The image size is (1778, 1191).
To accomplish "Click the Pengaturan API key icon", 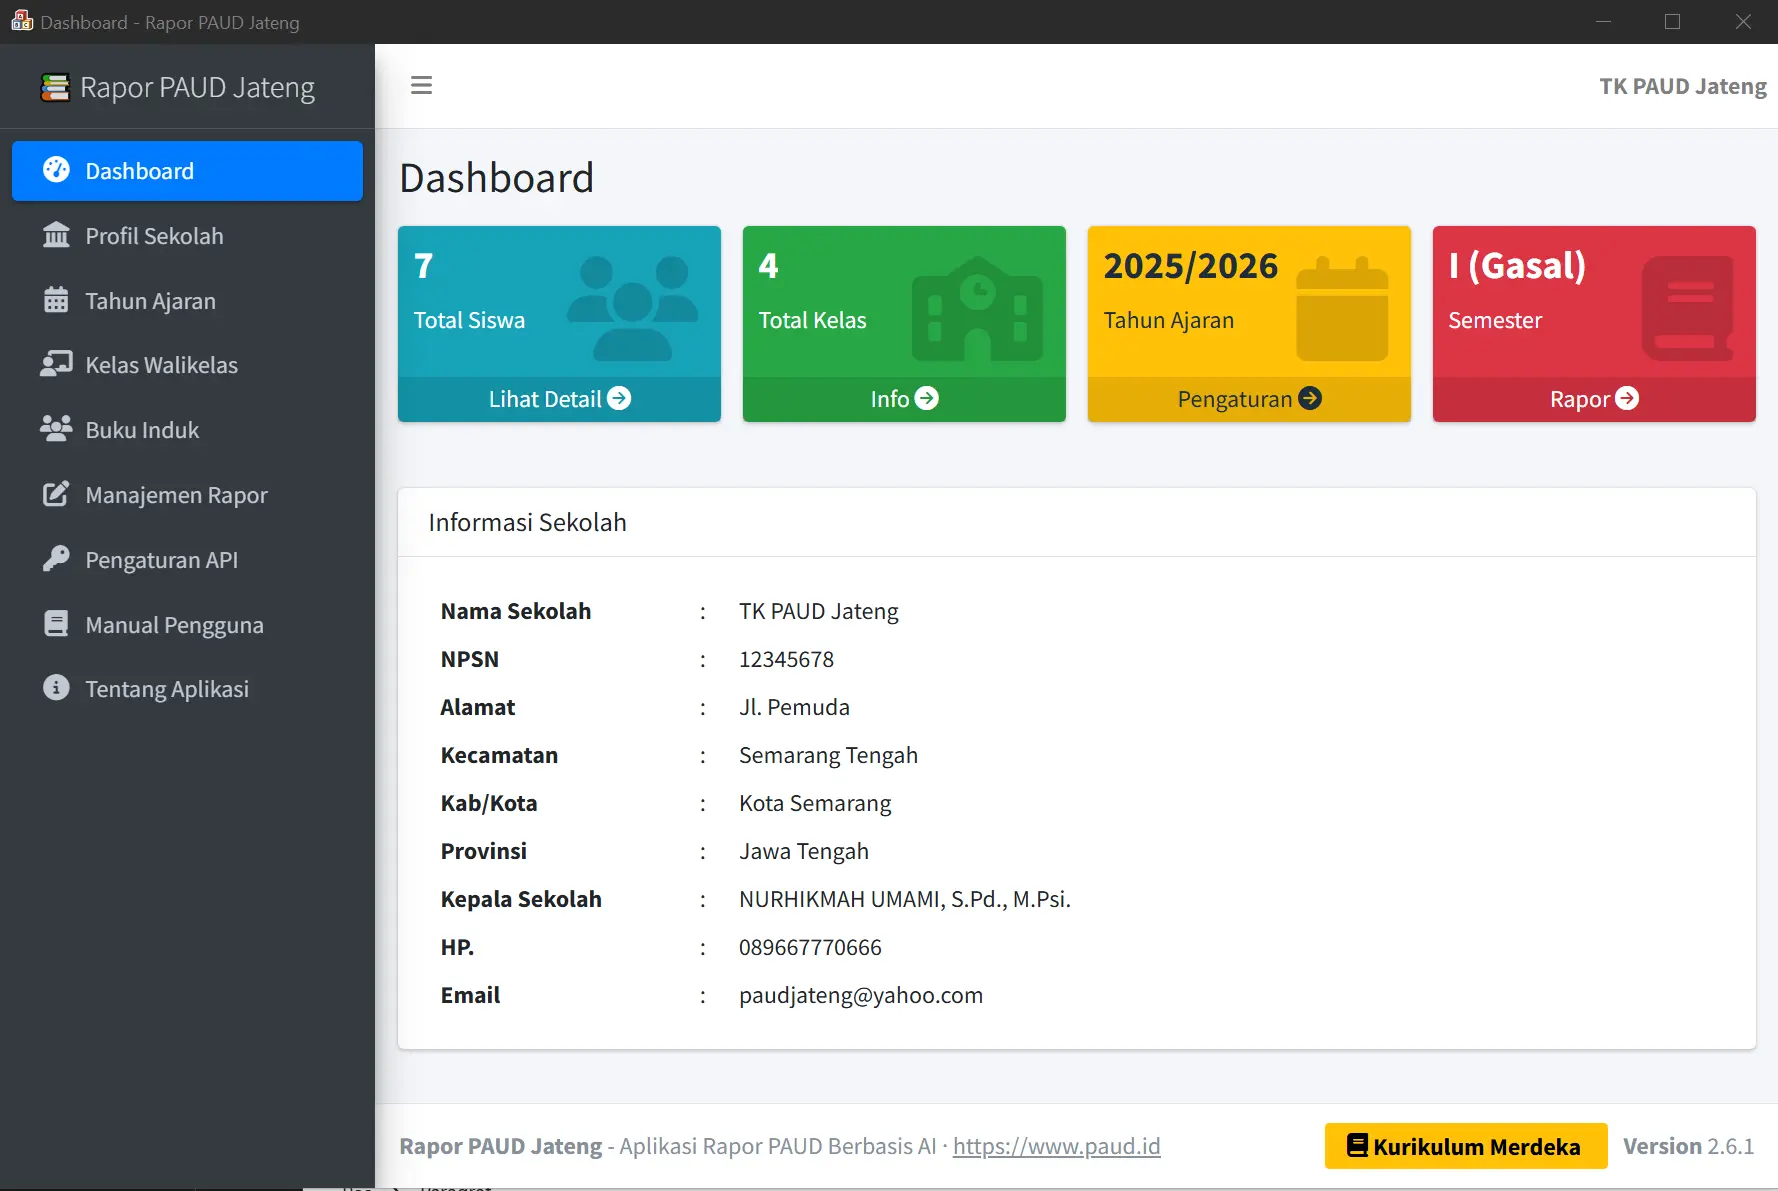I will coord(57,559).
